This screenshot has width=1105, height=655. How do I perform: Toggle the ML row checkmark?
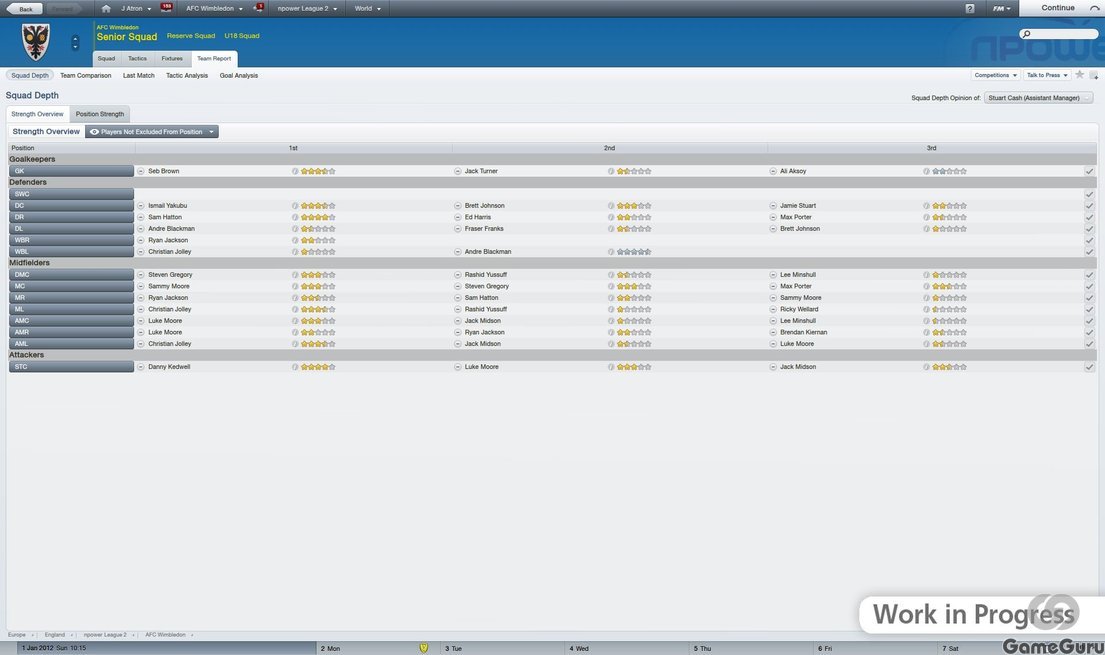point(1089,310)
